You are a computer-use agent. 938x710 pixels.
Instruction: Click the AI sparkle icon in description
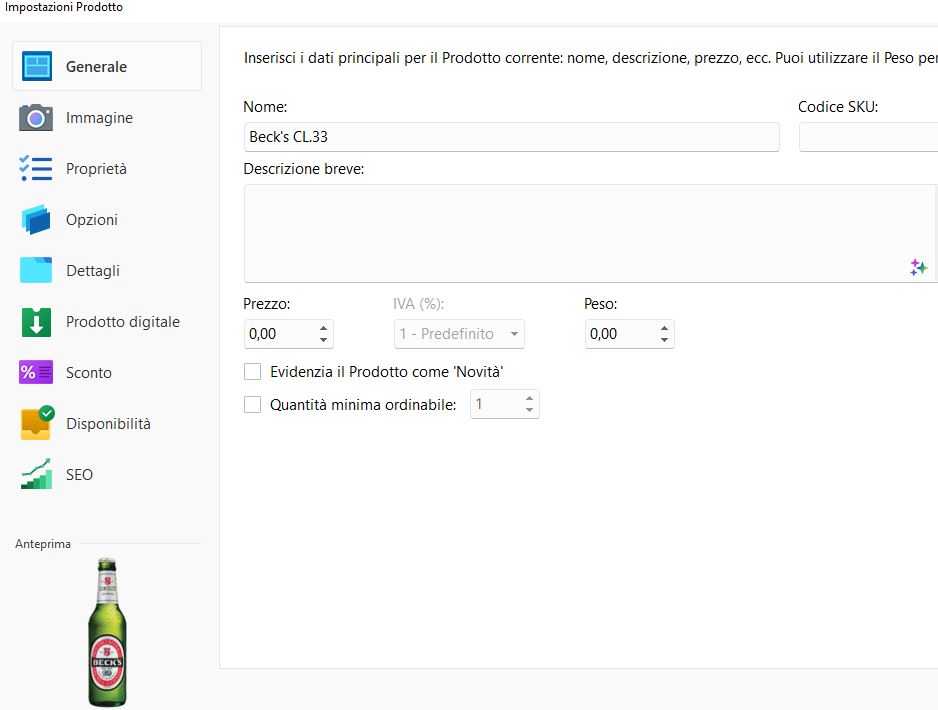918,267
